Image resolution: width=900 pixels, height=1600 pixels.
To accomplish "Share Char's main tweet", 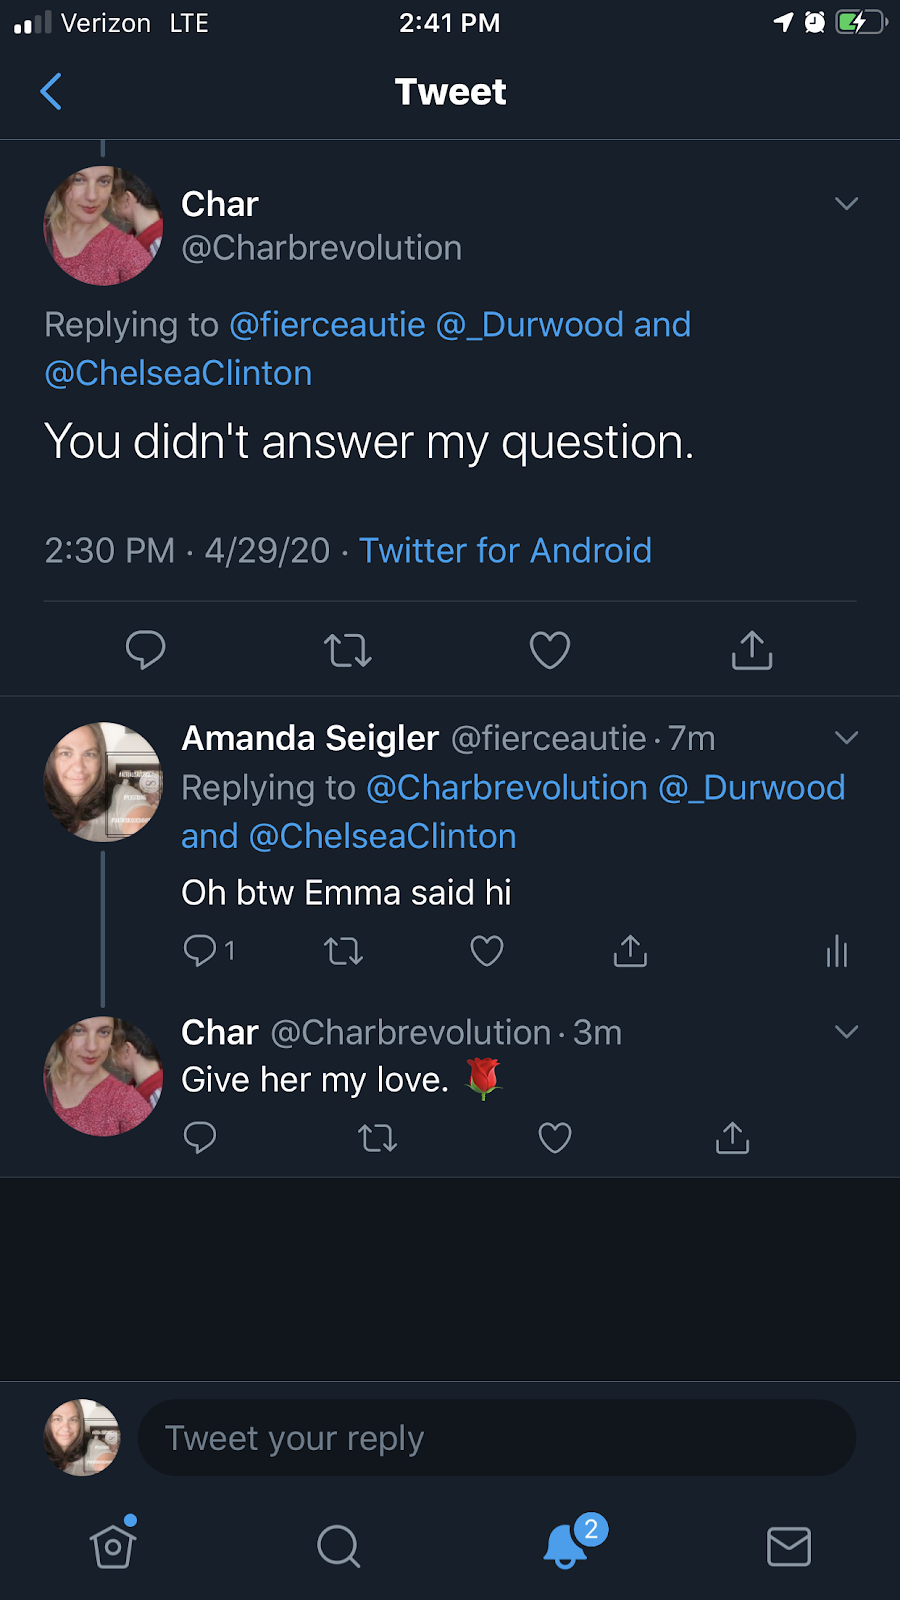I will click(x=751, y=650).
